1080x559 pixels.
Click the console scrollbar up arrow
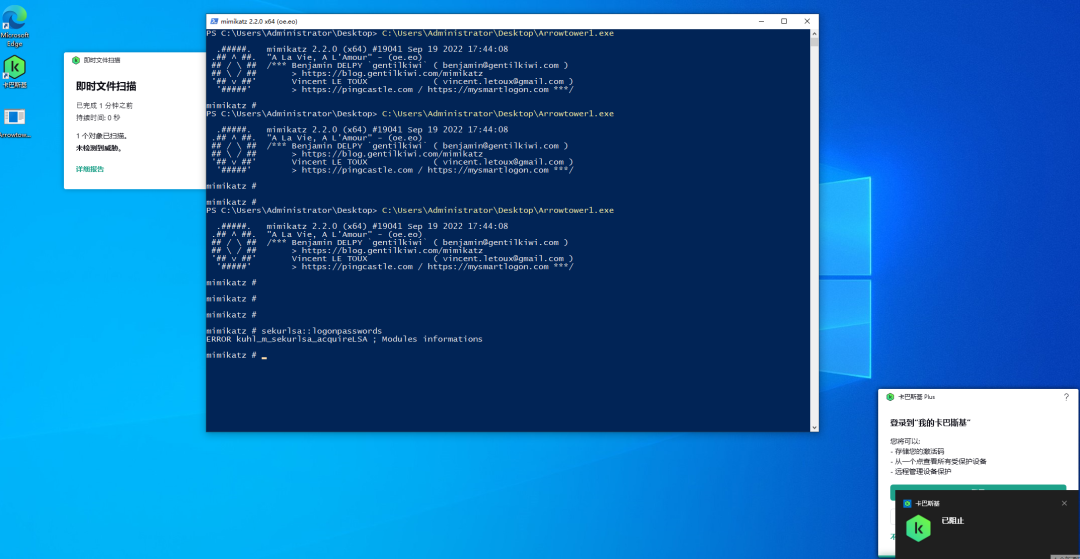point(814,33)
